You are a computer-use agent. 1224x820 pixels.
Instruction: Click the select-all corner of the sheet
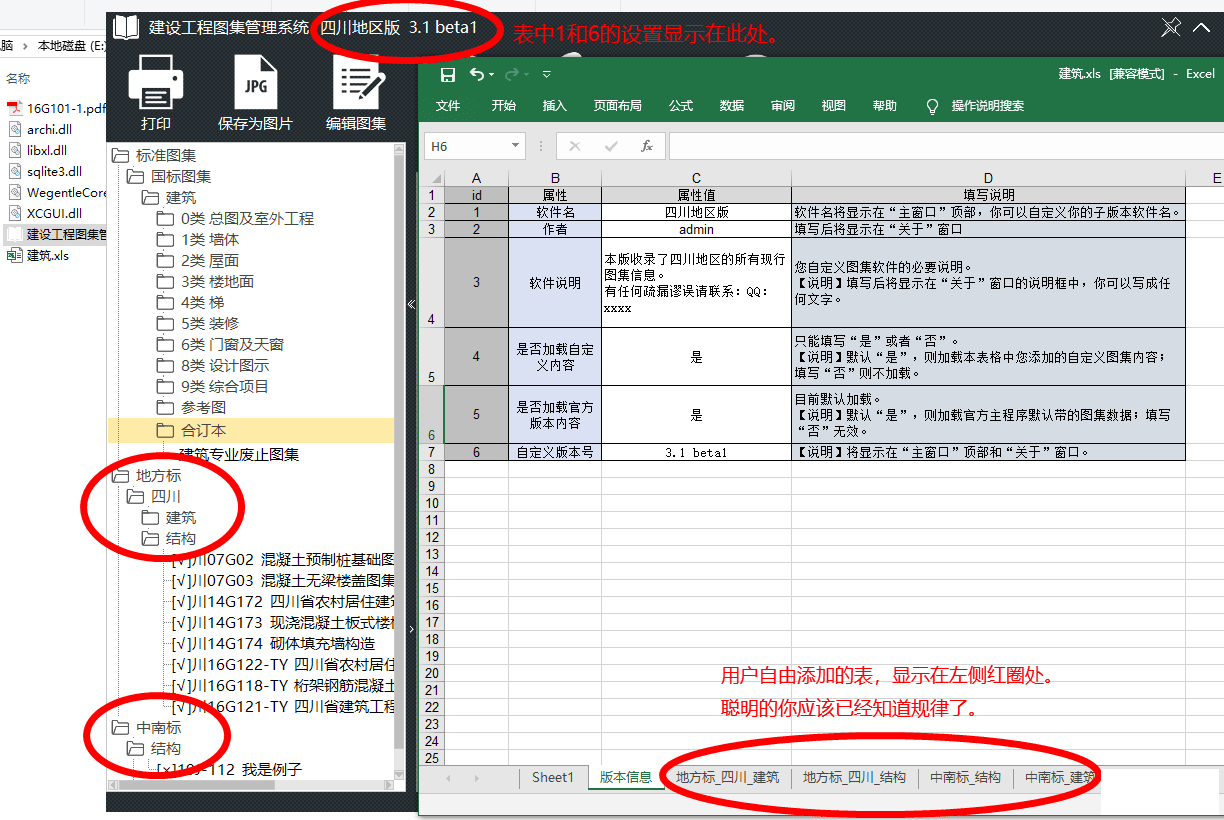point(431,179)
